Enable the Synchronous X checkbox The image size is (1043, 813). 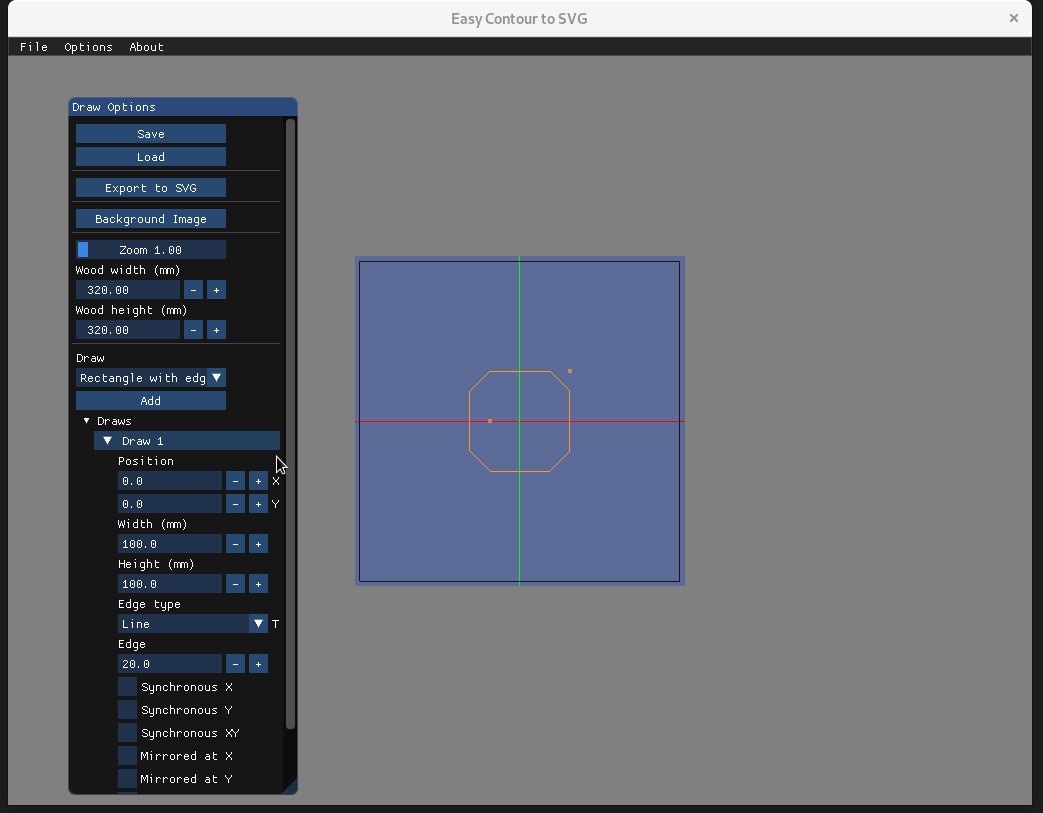tap(127, 687)
